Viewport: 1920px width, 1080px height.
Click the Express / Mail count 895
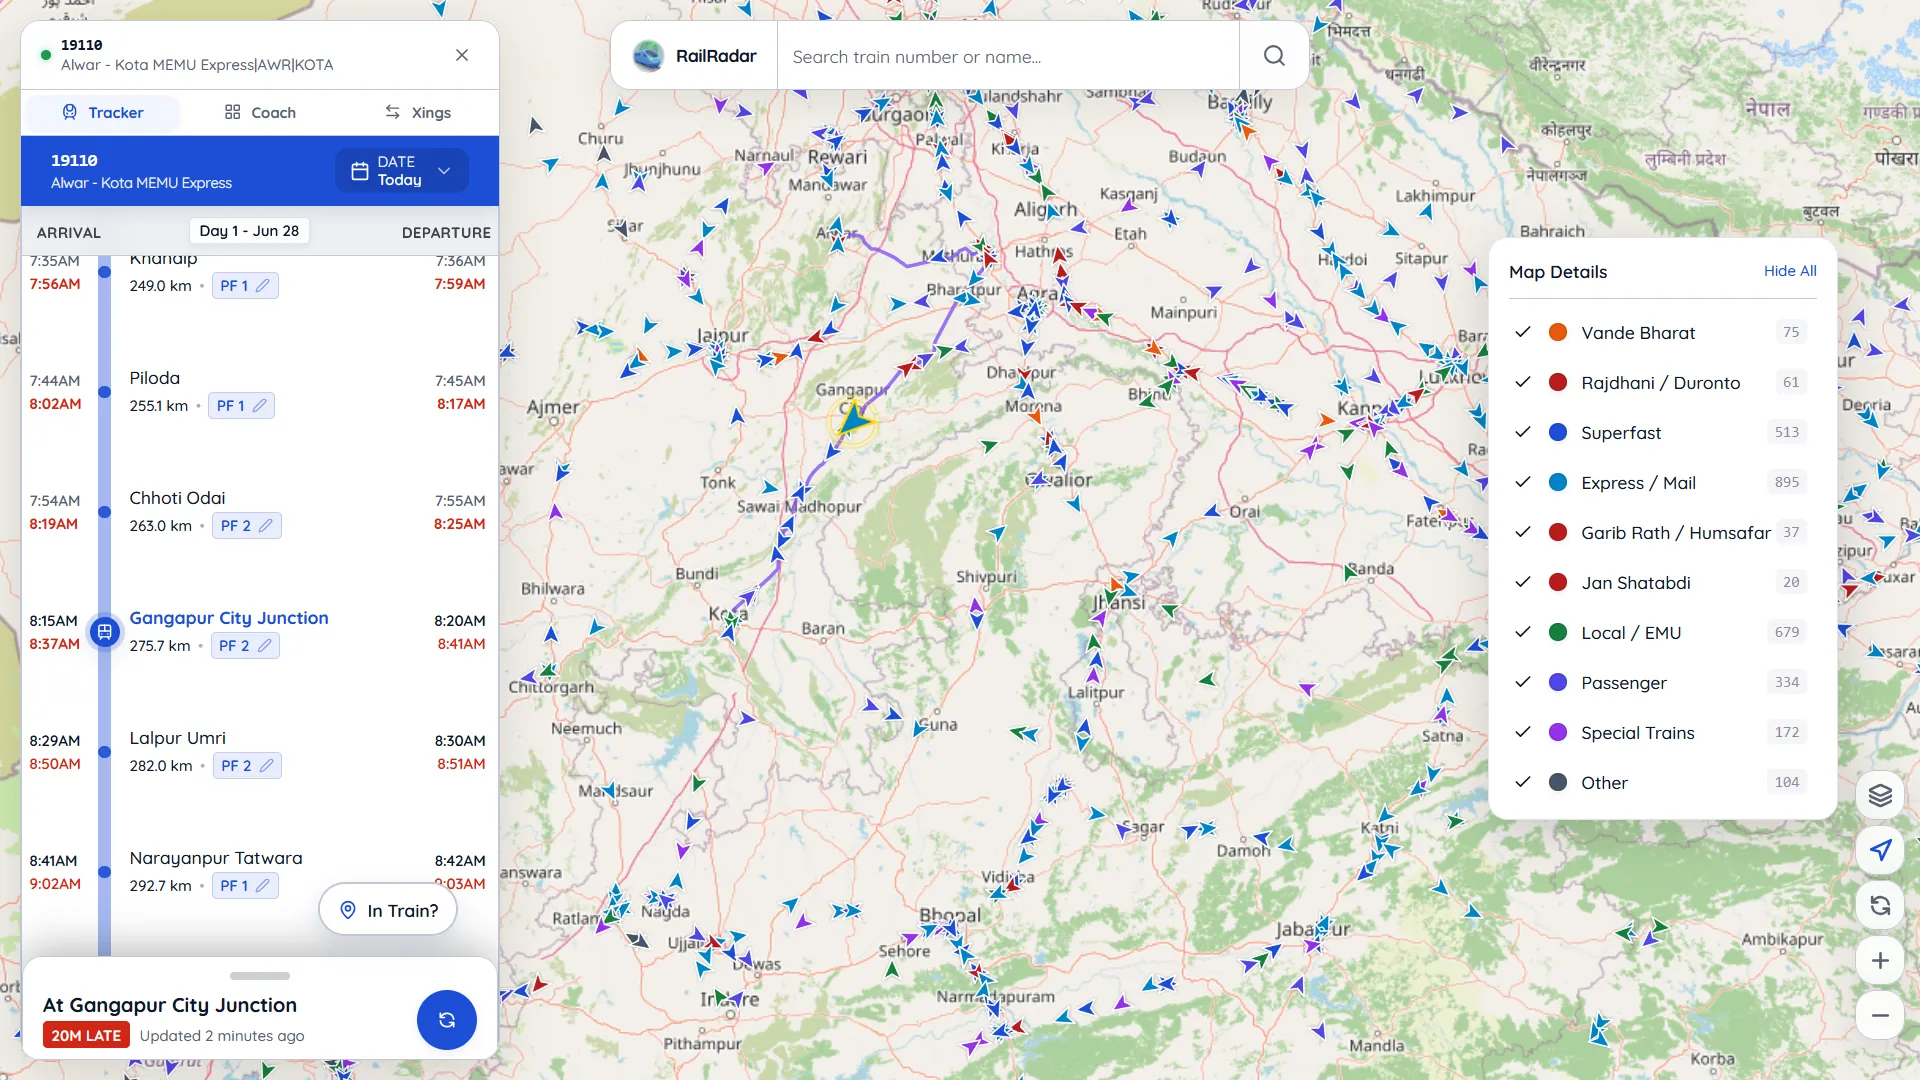[x=1787, y=482]
